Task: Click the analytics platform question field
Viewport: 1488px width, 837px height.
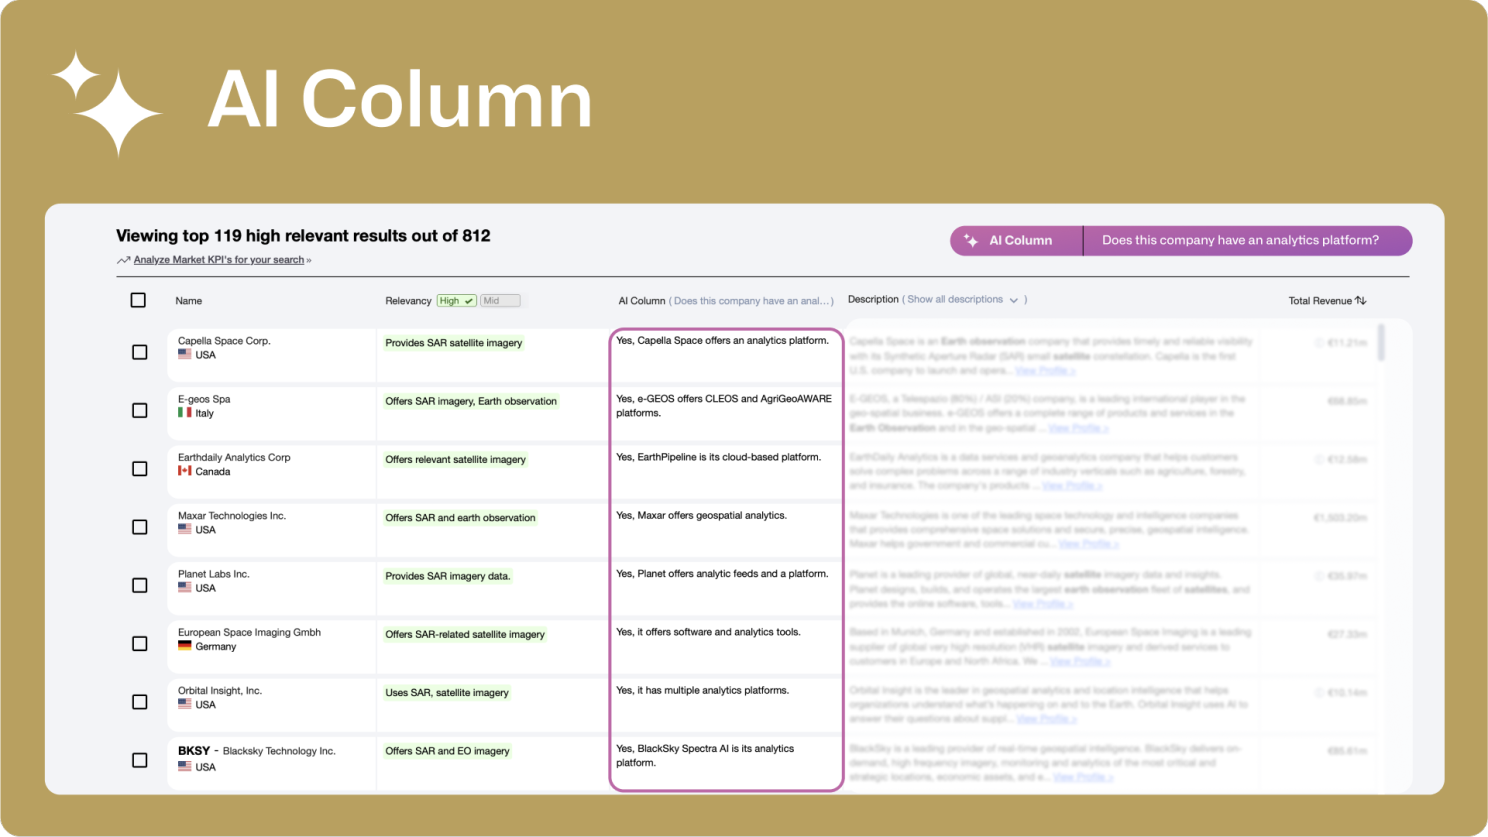Action: click(1247, 240)
